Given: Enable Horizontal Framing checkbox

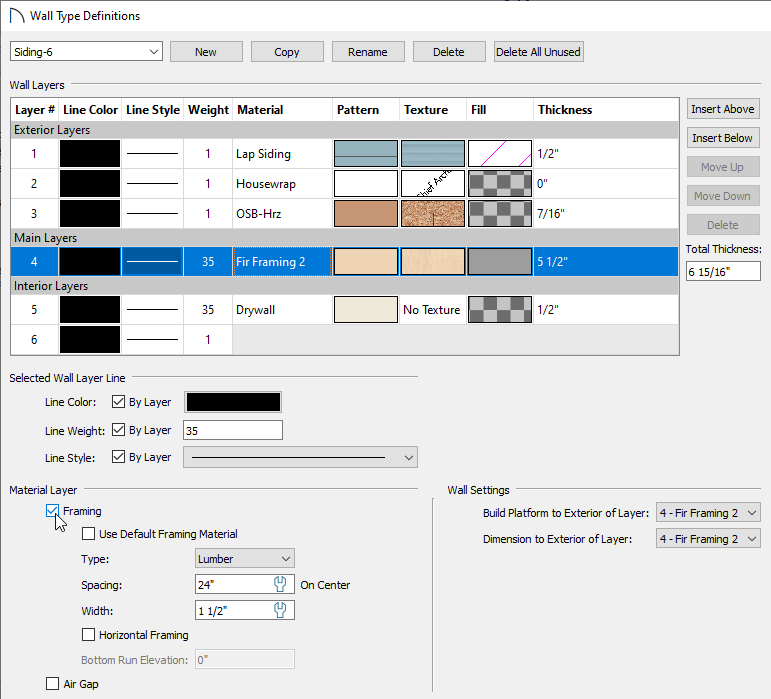Looking at the screenshot, I should 89,635.
